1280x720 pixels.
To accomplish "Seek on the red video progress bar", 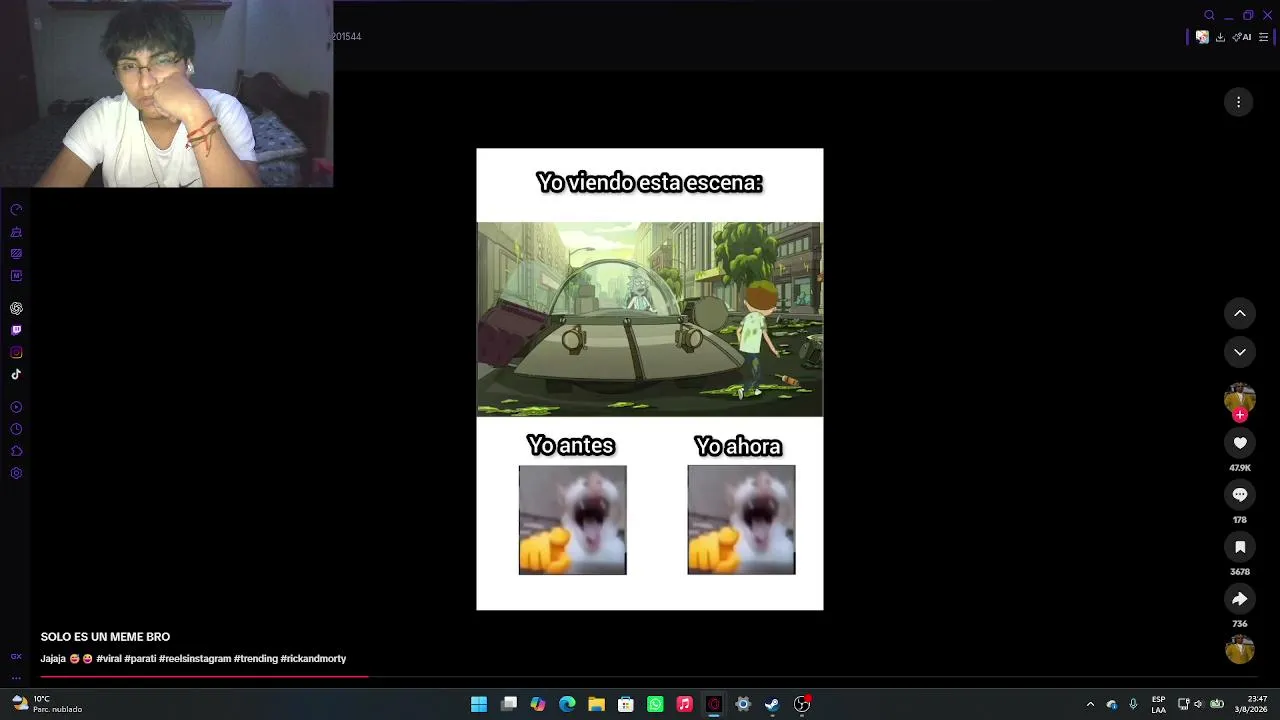I will coord(649,677).
